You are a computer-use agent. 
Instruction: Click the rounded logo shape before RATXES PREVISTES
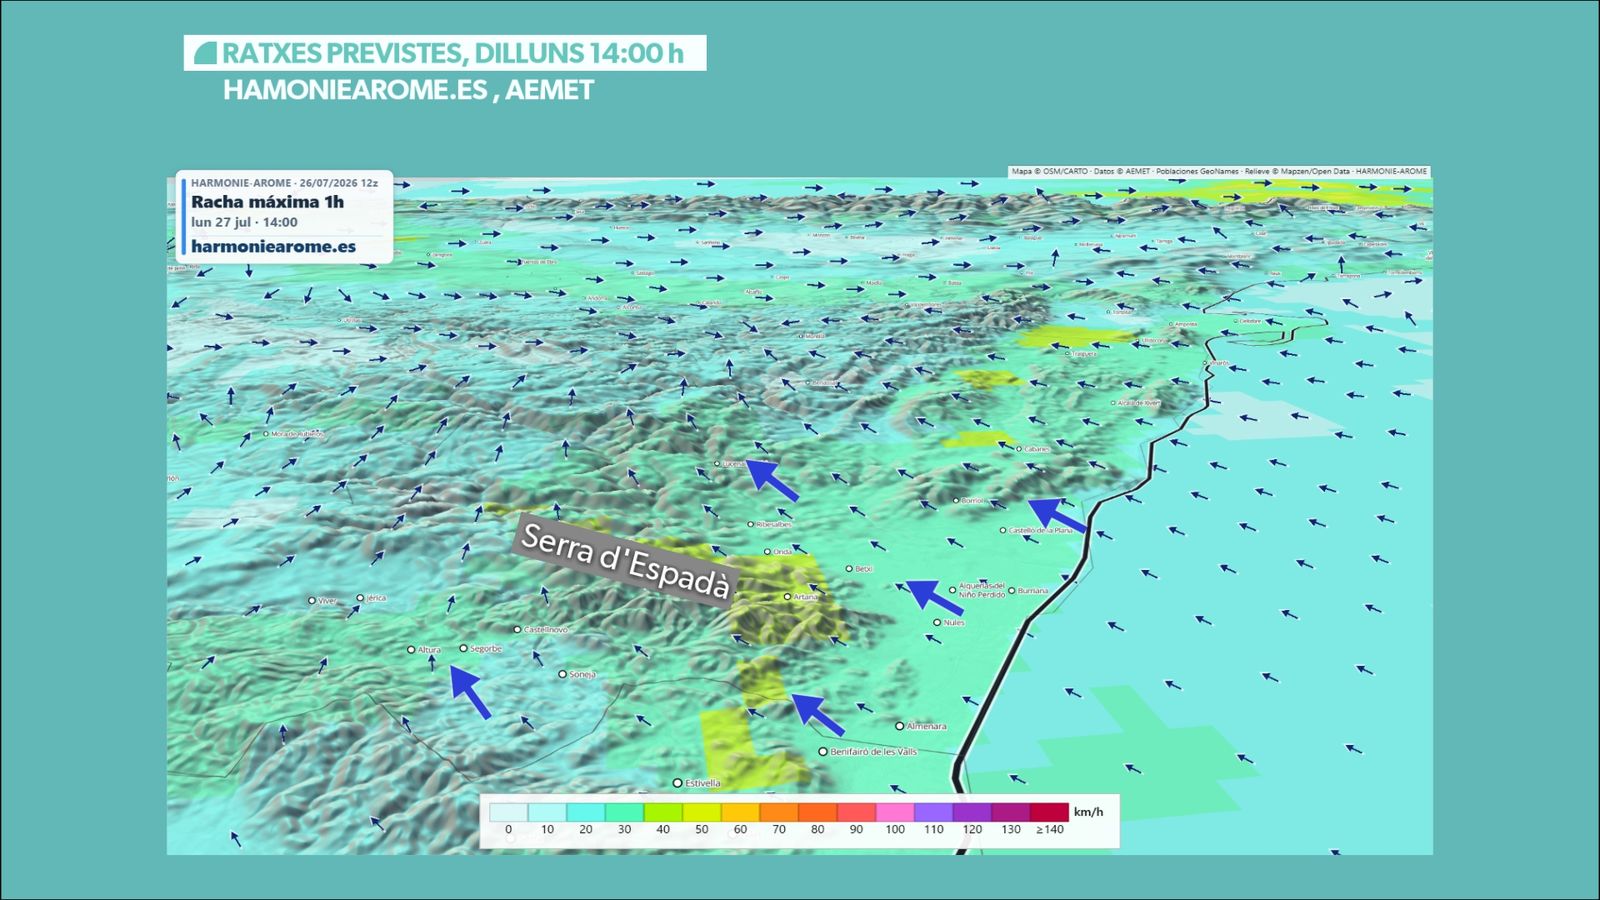click(205, 53)
